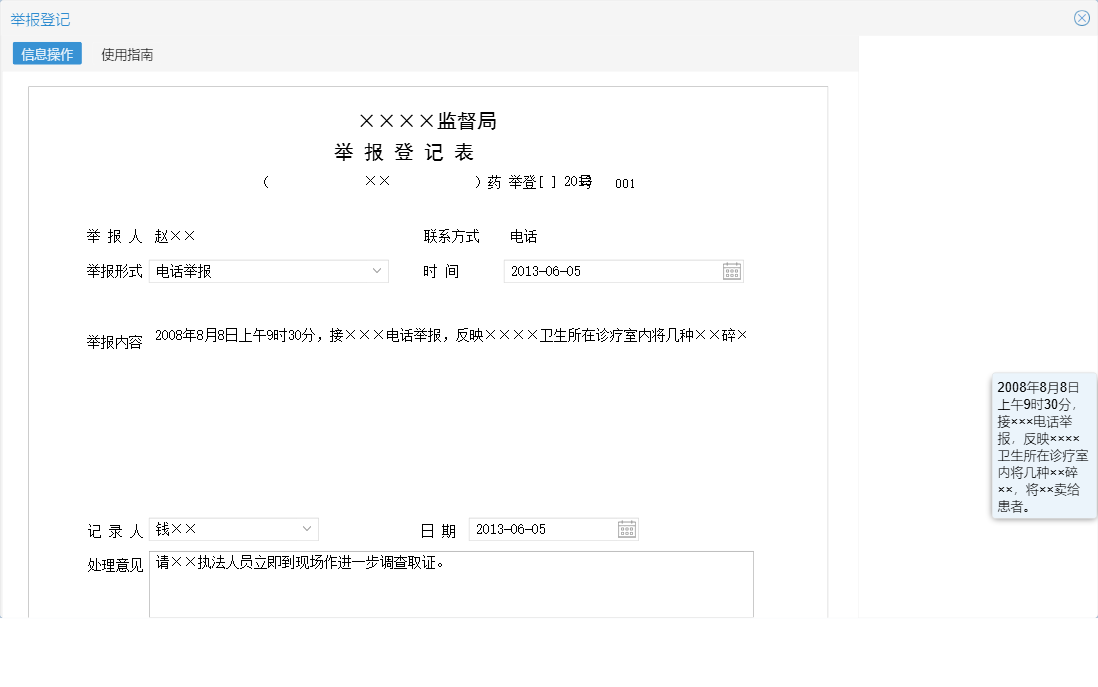
Task: Open the calendar picker beside the 日期 field
Action: tap(627, 528)
